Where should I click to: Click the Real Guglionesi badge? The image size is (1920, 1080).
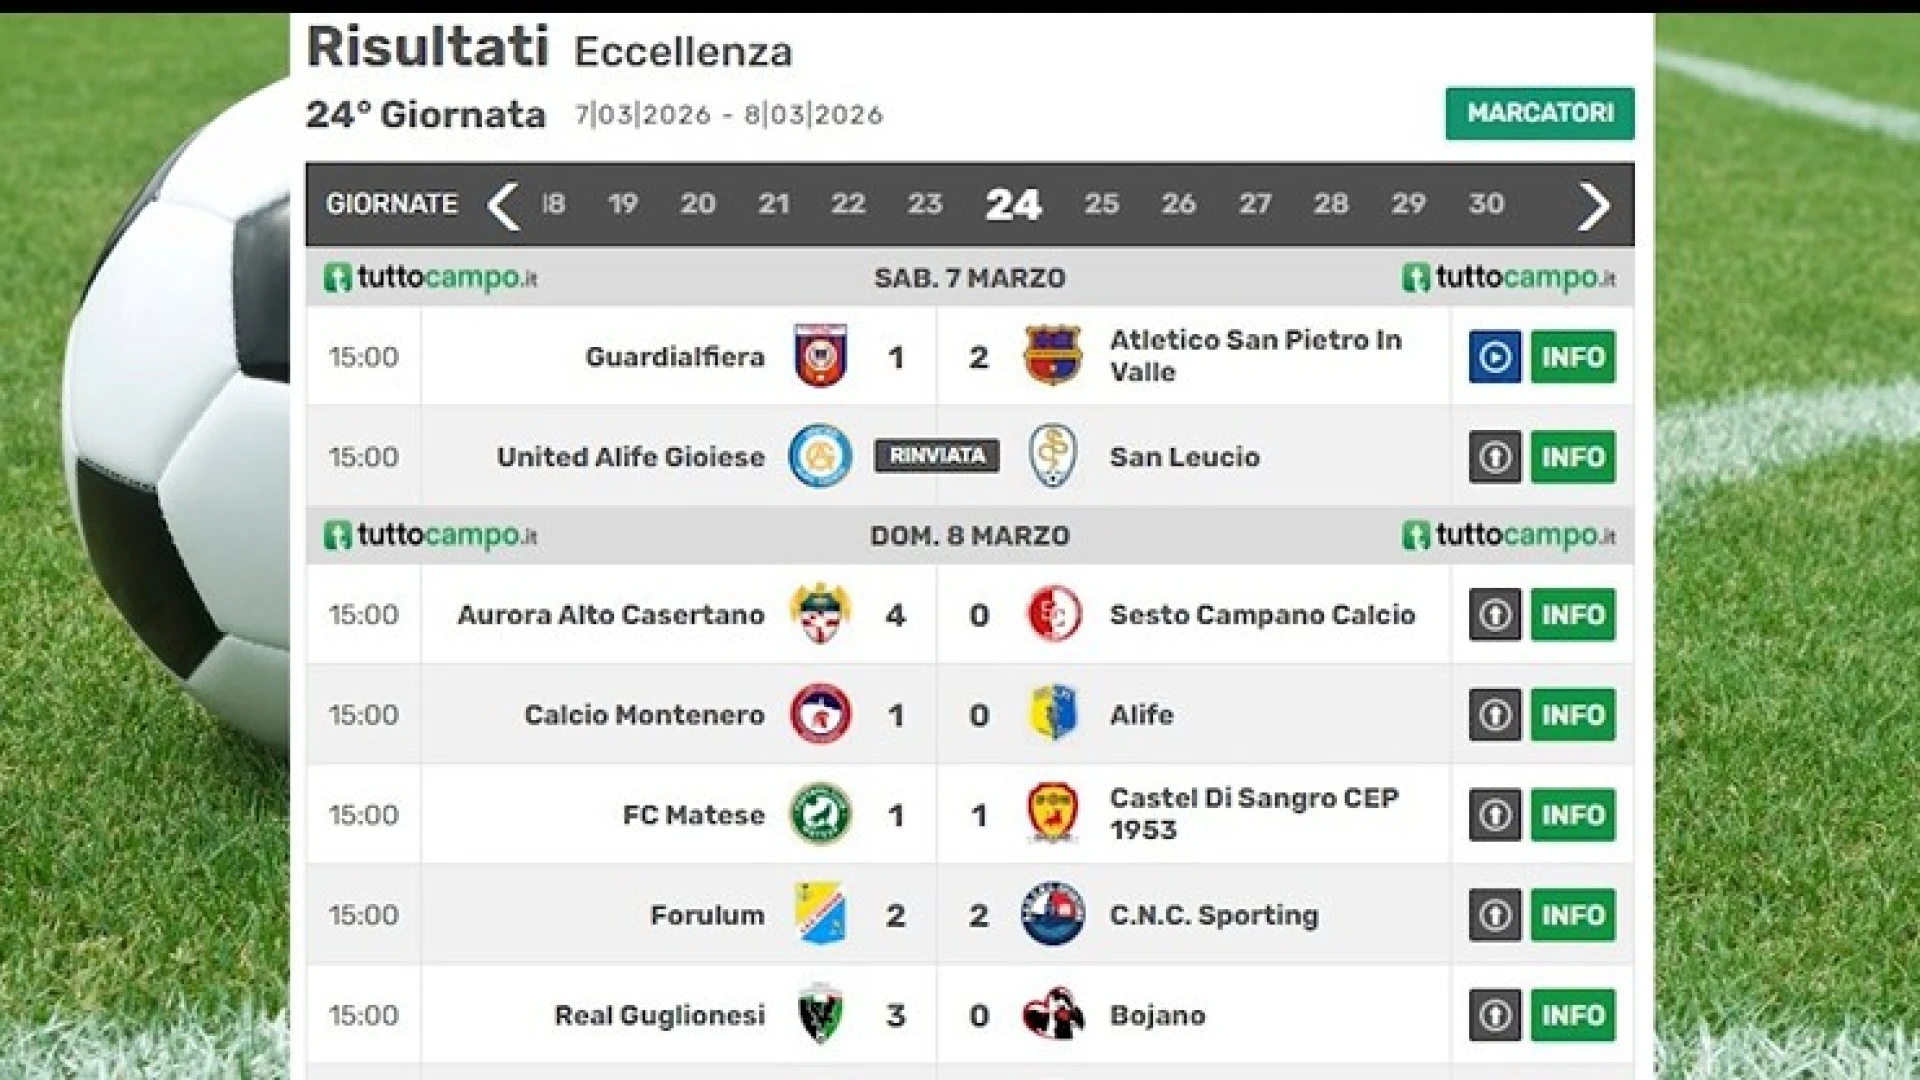(x=820, y=1015)
